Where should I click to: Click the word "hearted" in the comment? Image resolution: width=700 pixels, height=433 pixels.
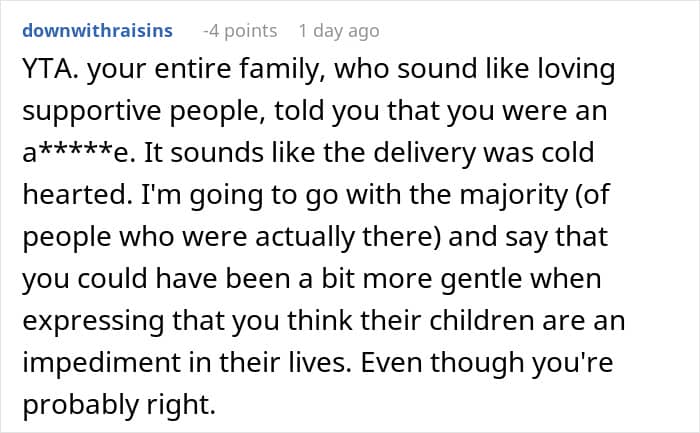click(x=72, y=193)
